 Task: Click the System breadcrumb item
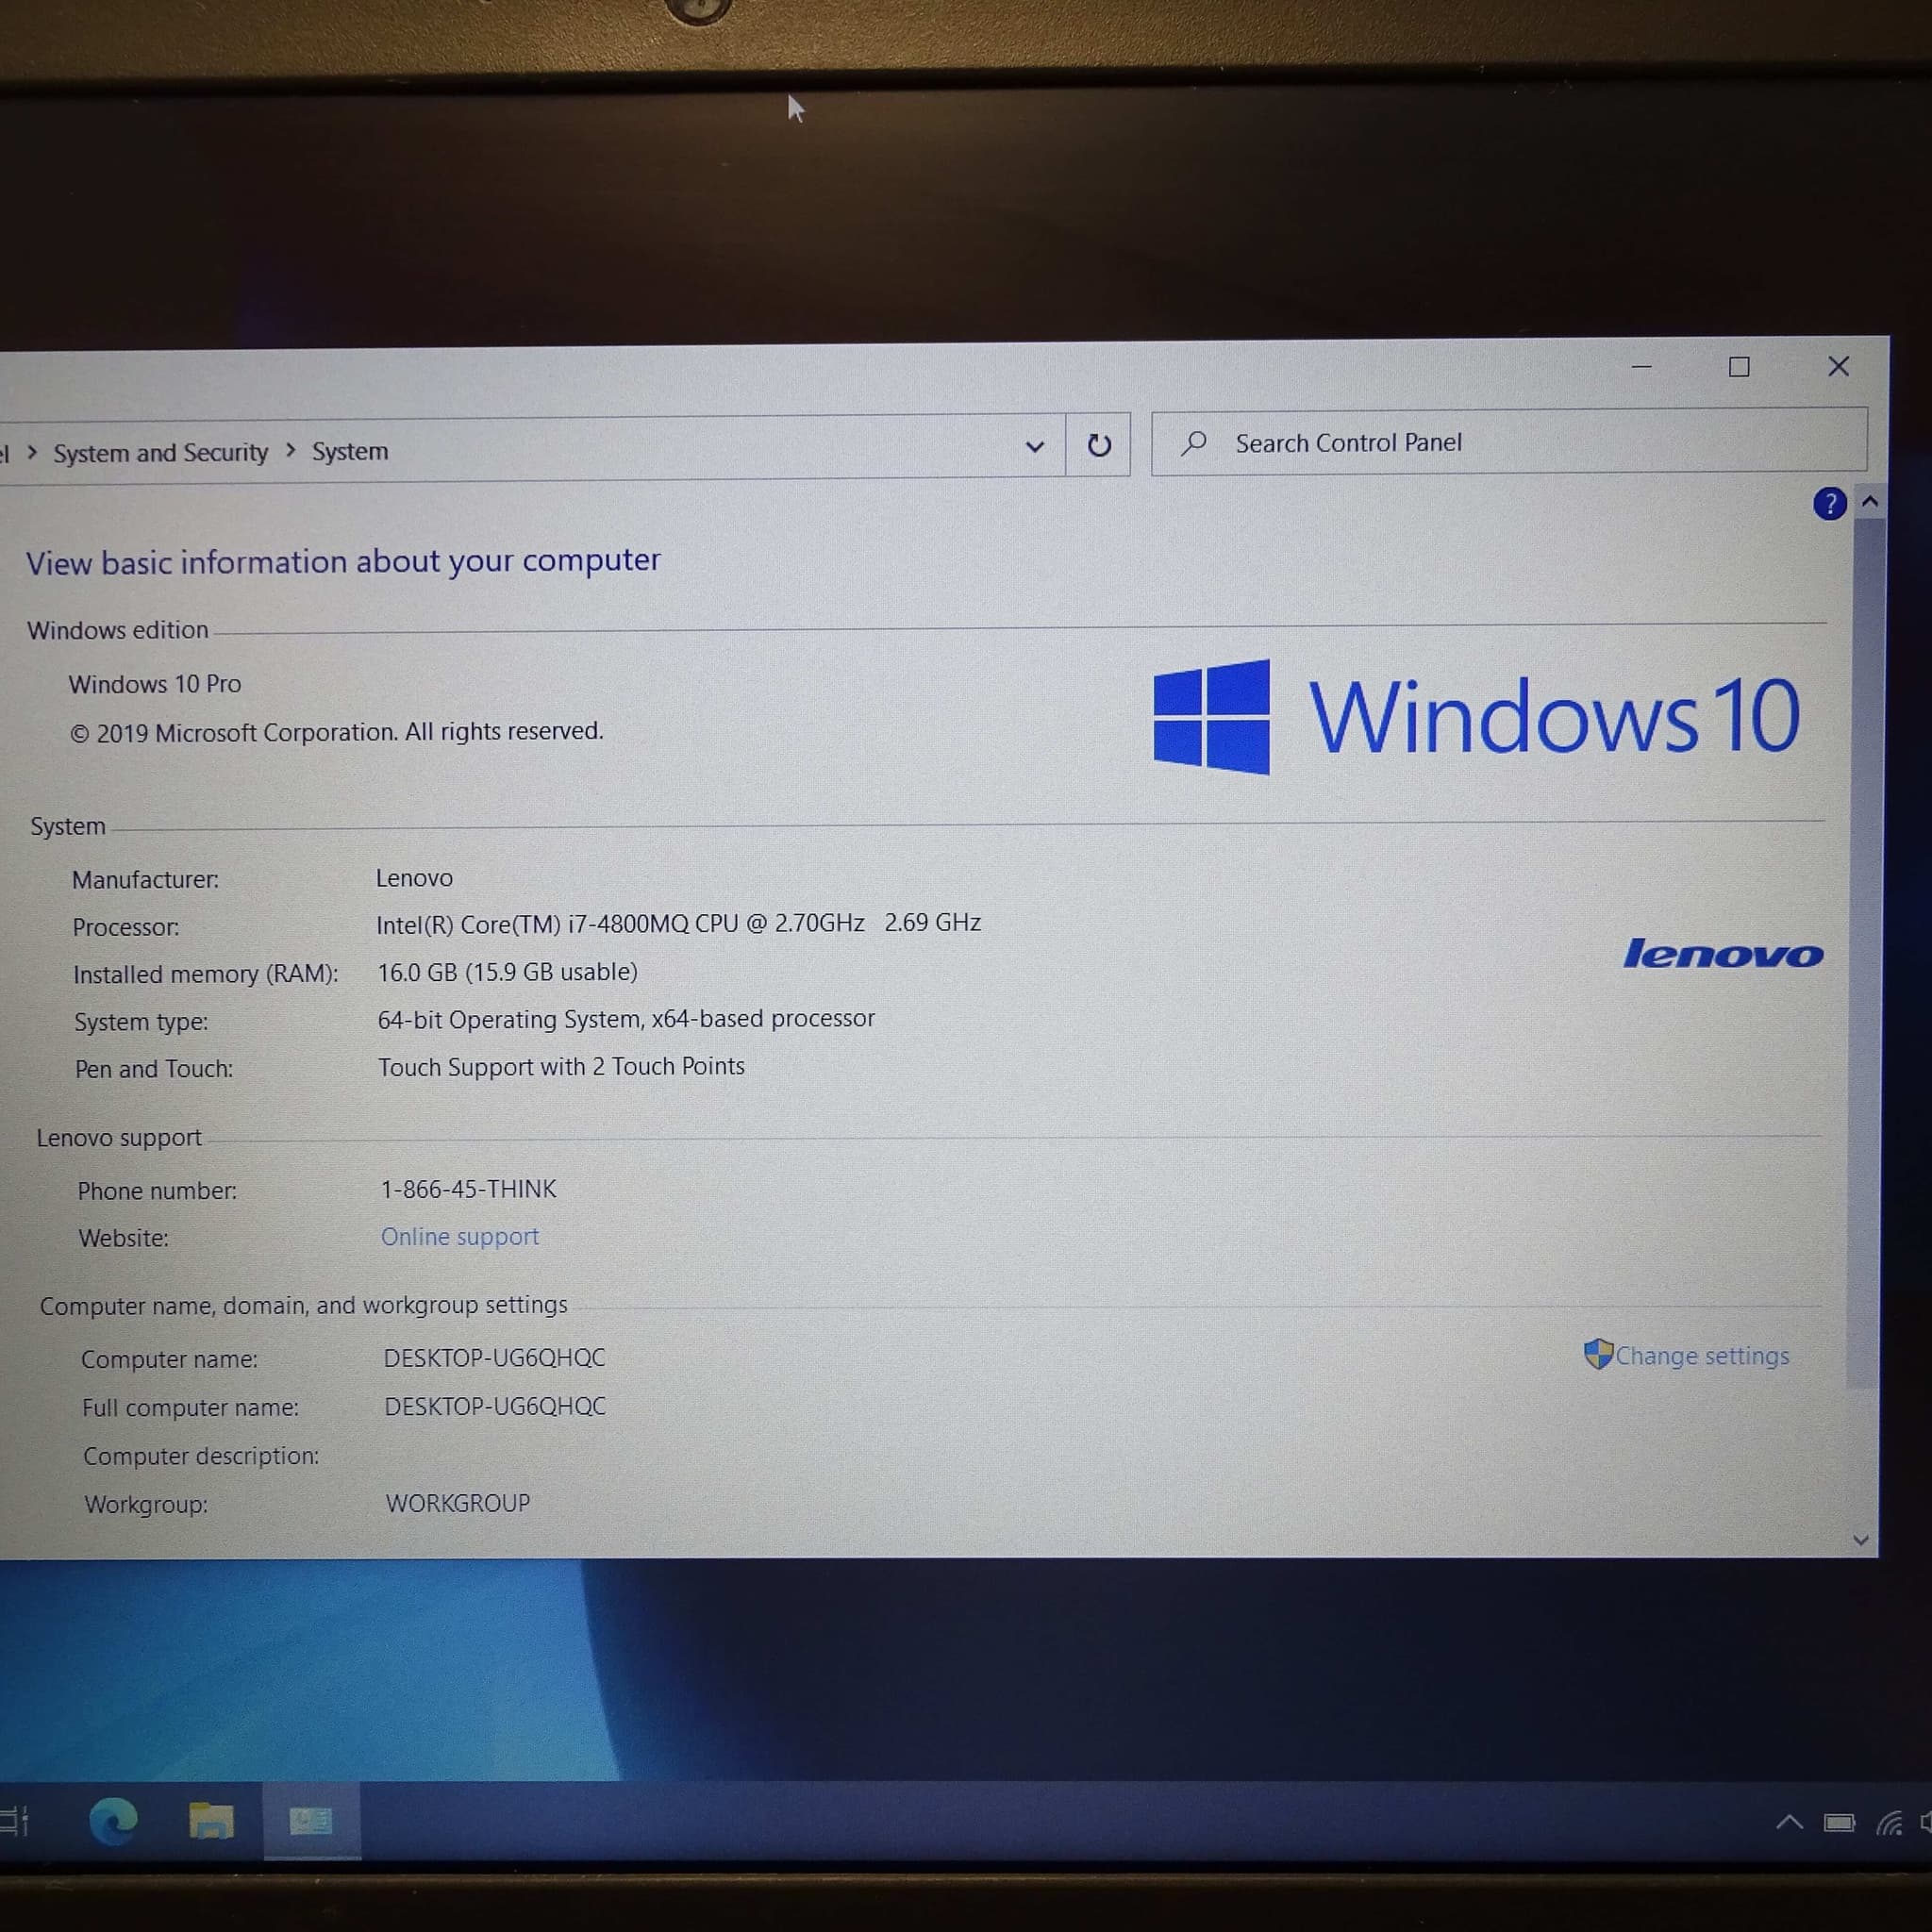(x=350, y=451)
